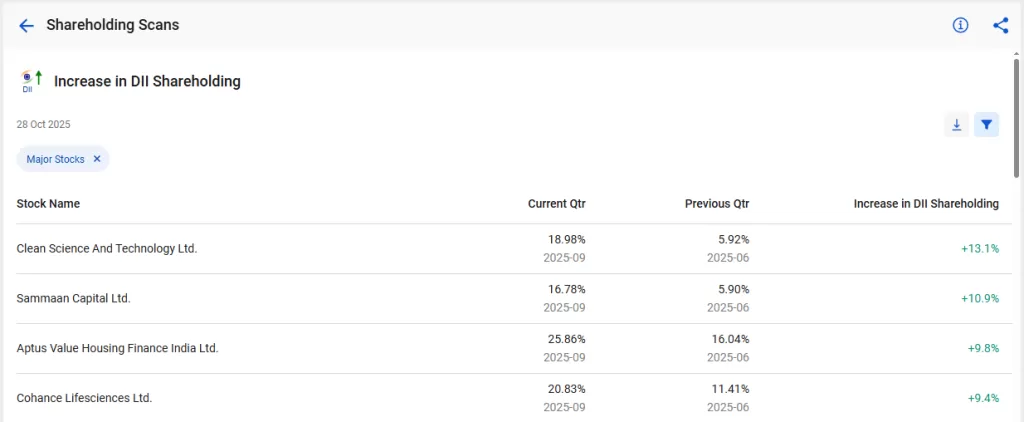Image resolution: width=1024 pixels, height=422 pixels.
Task: Sort by Stock Name column header
Action: point(48,204)
